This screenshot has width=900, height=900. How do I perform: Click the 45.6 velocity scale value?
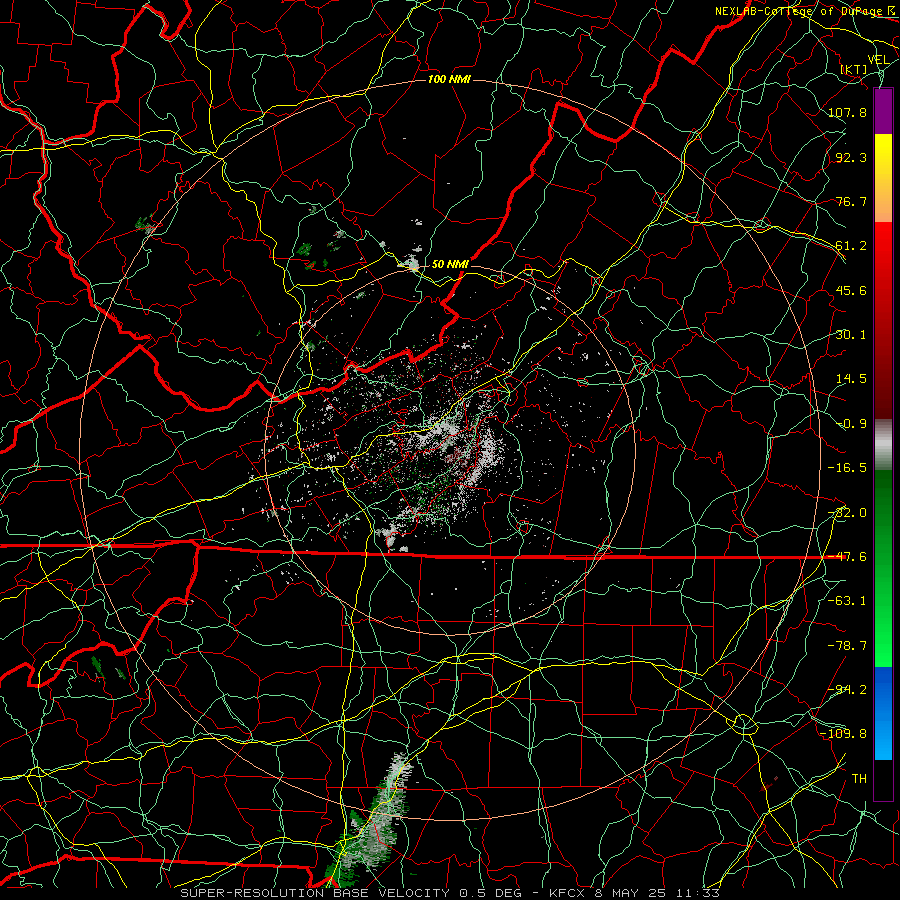[851, 290]
